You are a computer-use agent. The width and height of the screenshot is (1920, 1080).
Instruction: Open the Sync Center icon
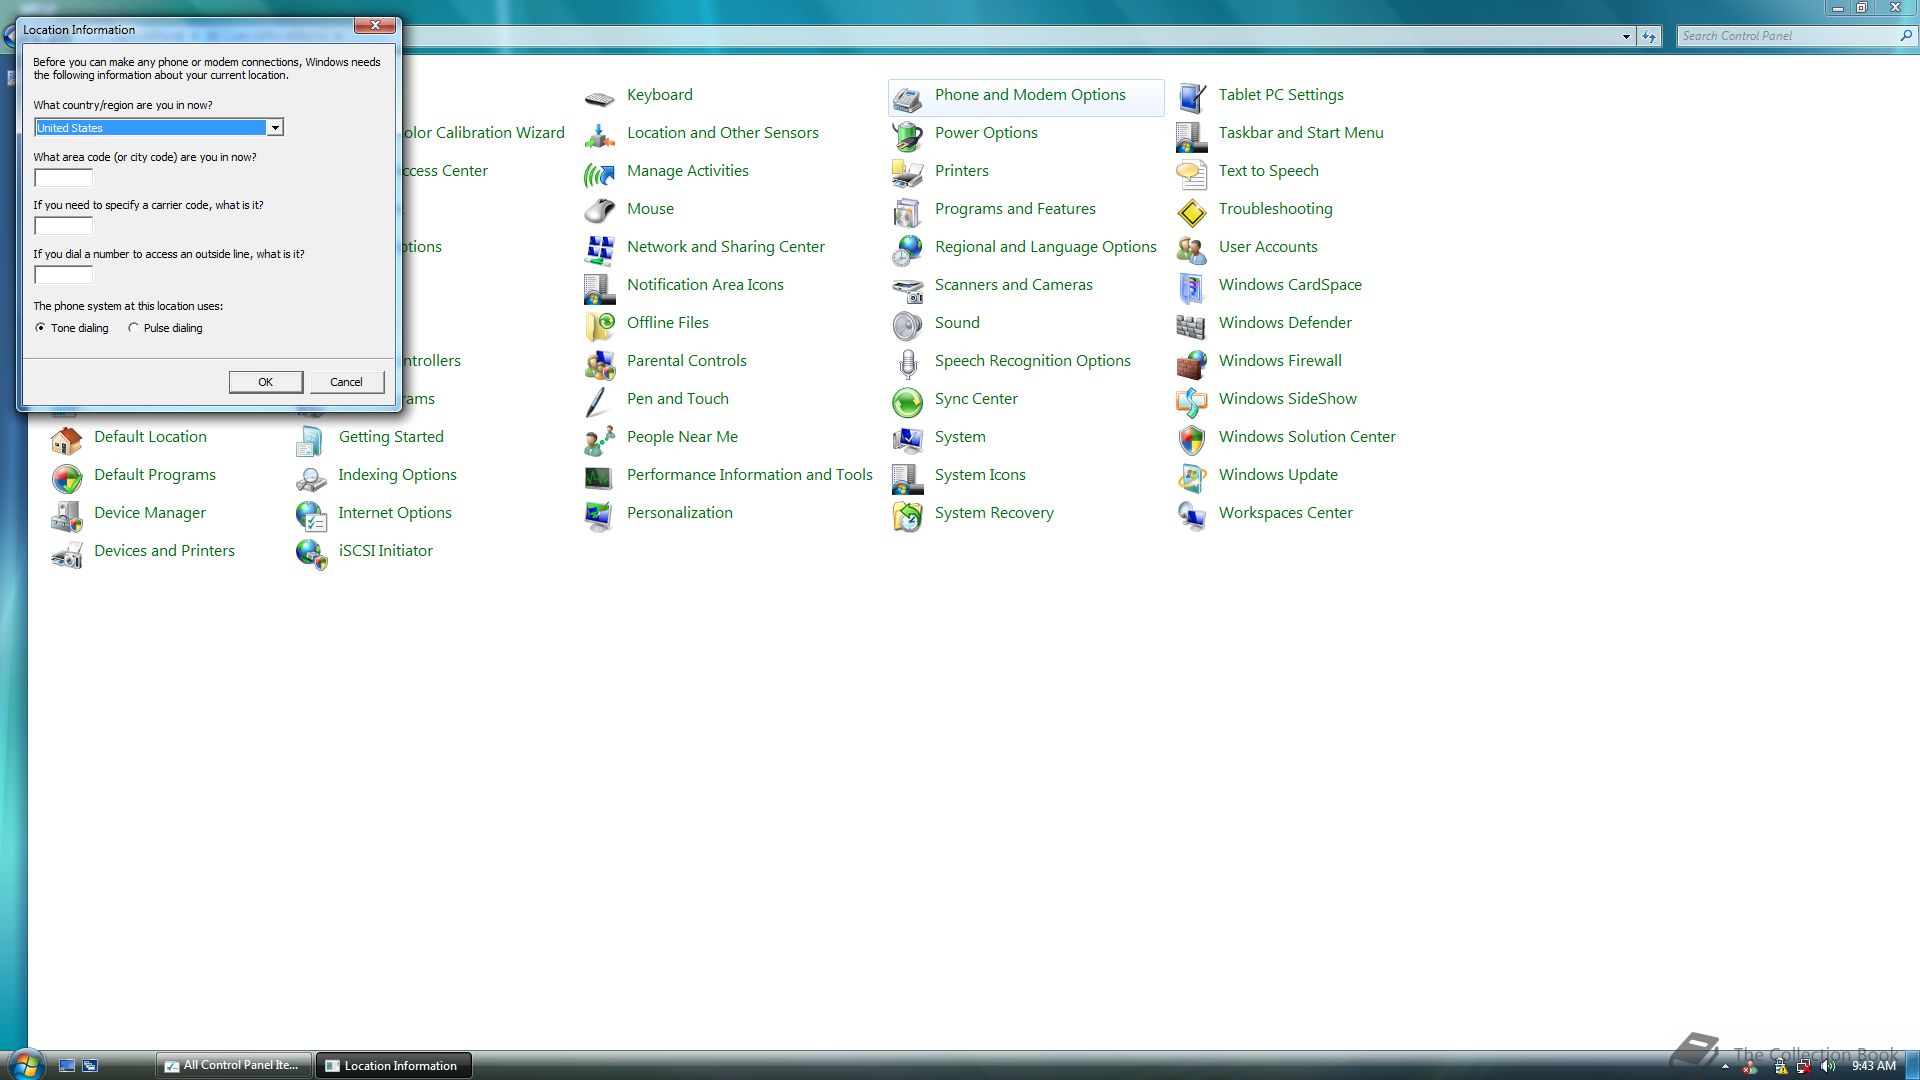click(907, 401)
